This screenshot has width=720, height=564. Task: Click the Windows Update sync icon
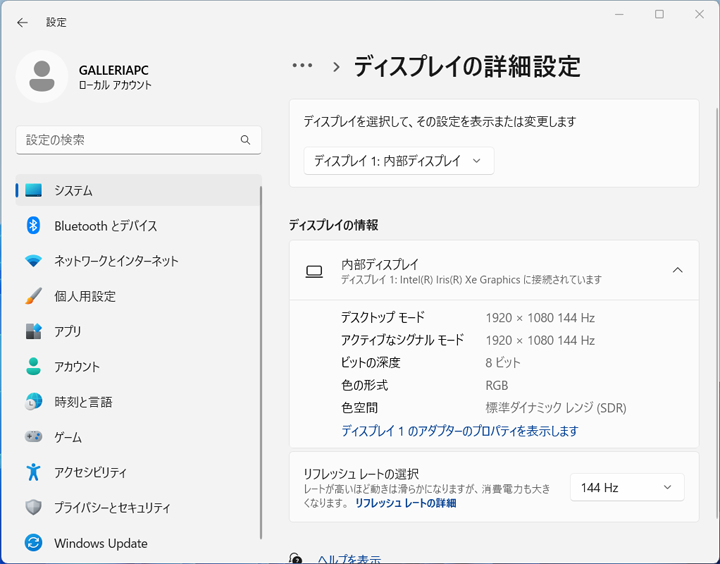(x=33, y=543)
